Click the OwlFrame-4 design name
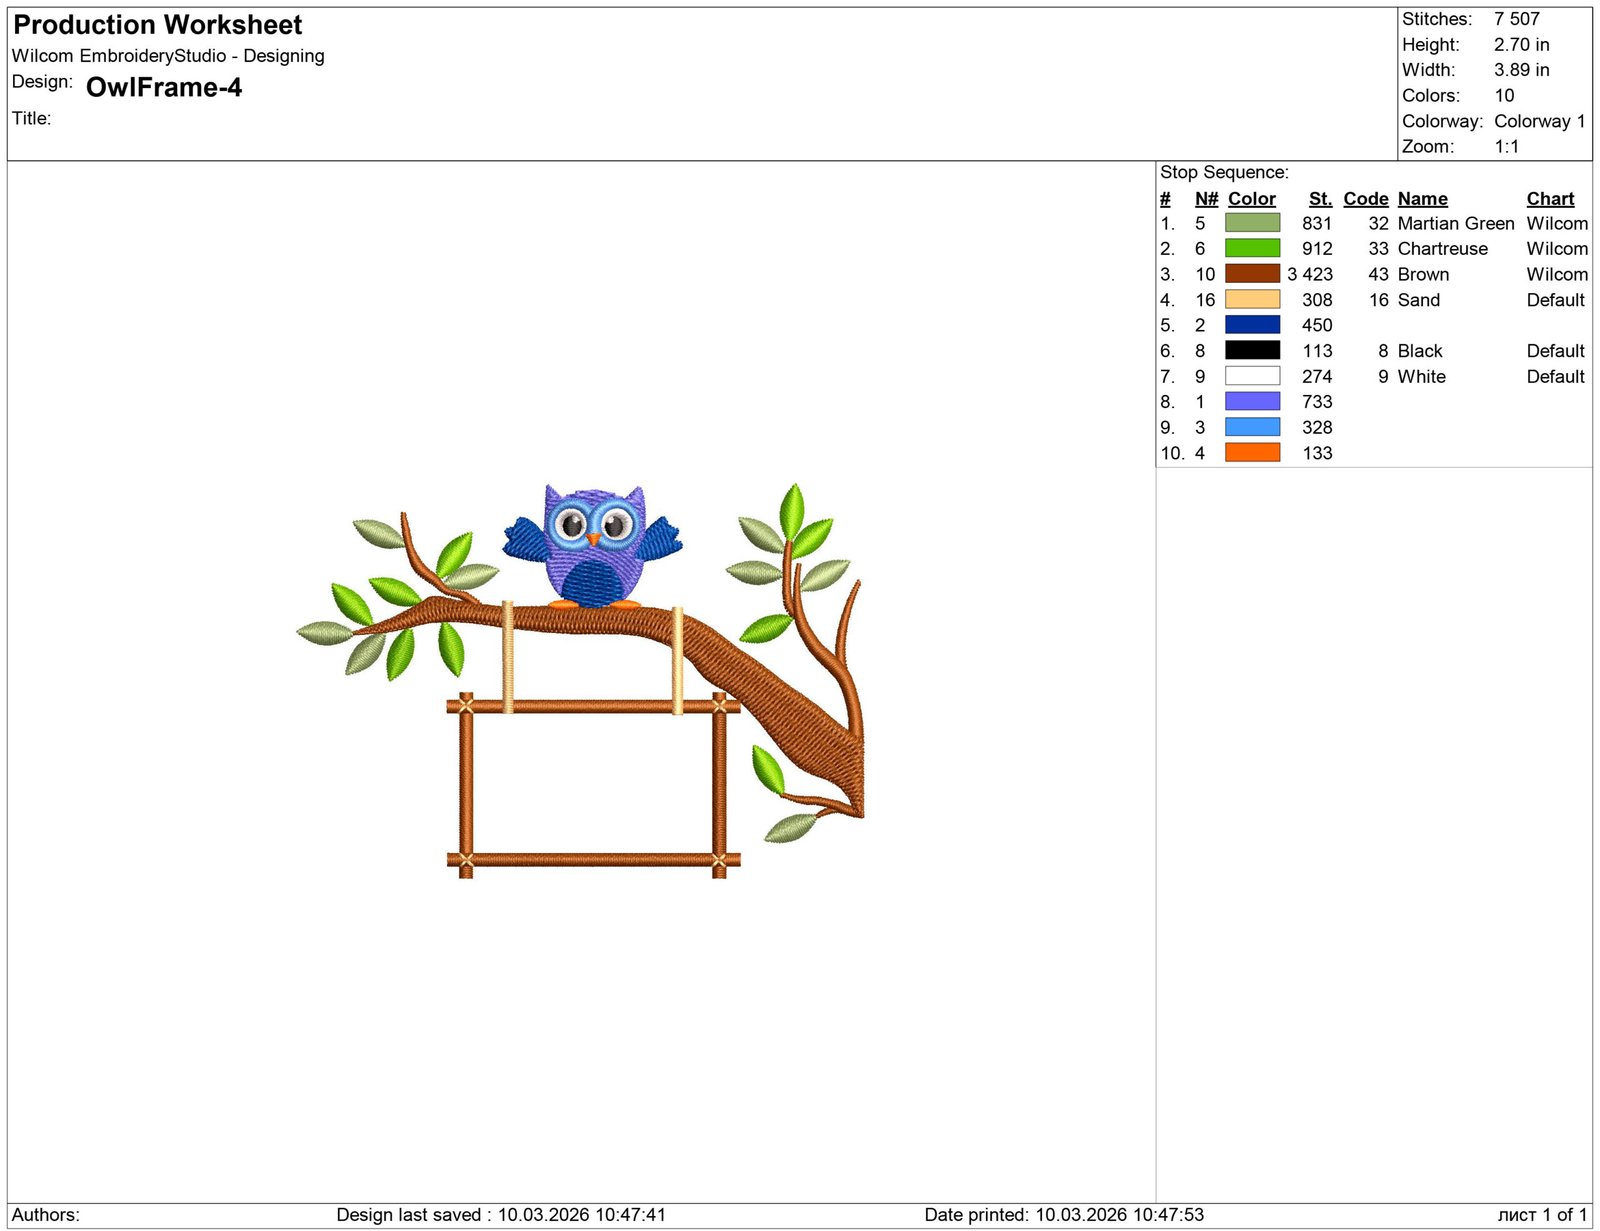The image size is (1600, 1231). 164,88
